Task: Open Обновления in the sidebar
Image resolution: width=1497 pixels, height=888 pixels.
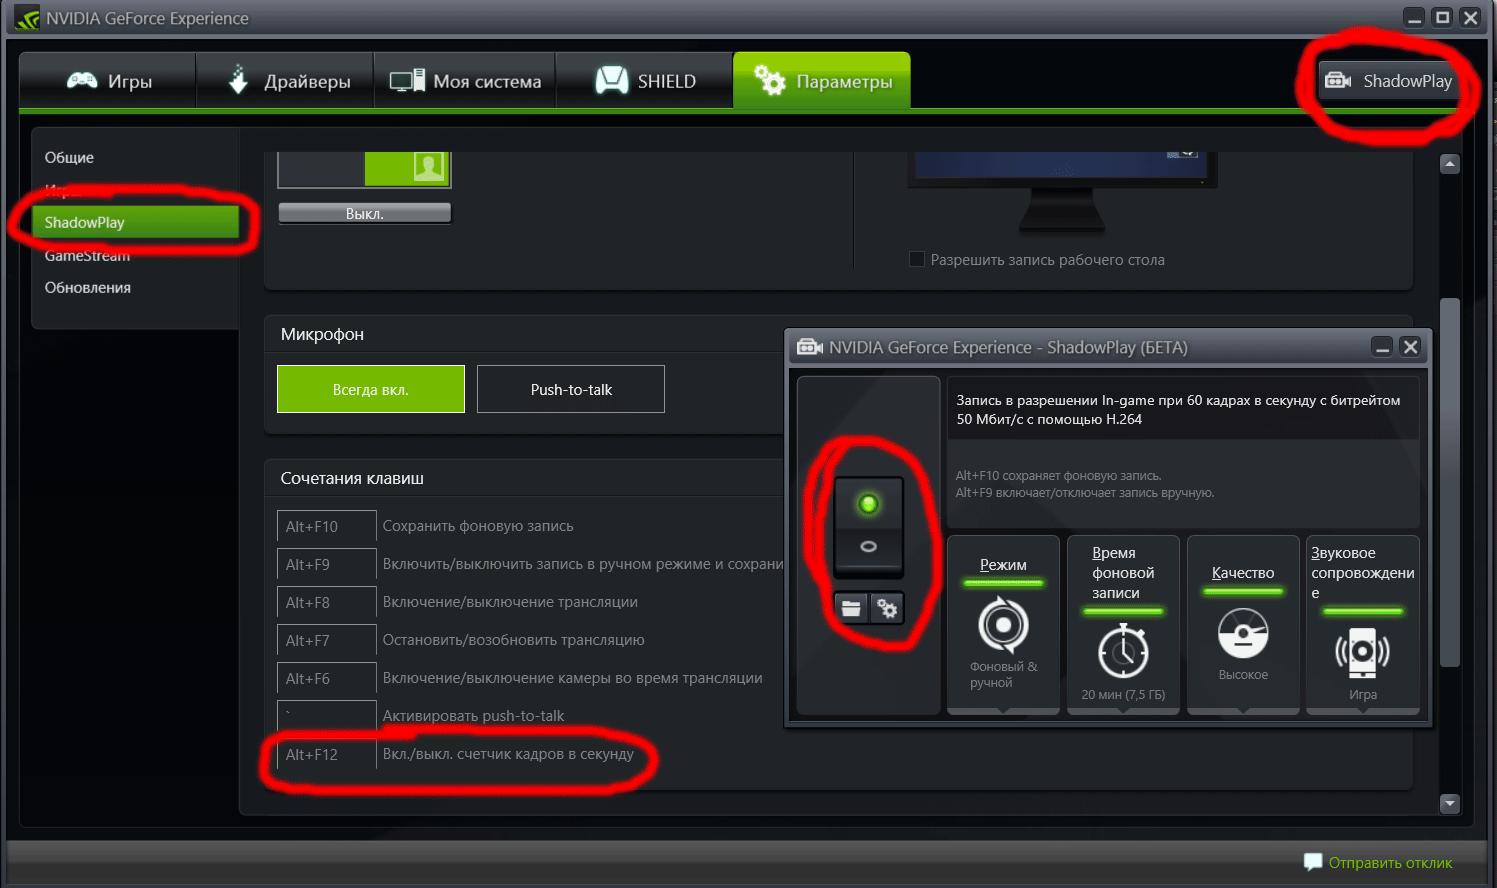Action: [x=87, y=288]
